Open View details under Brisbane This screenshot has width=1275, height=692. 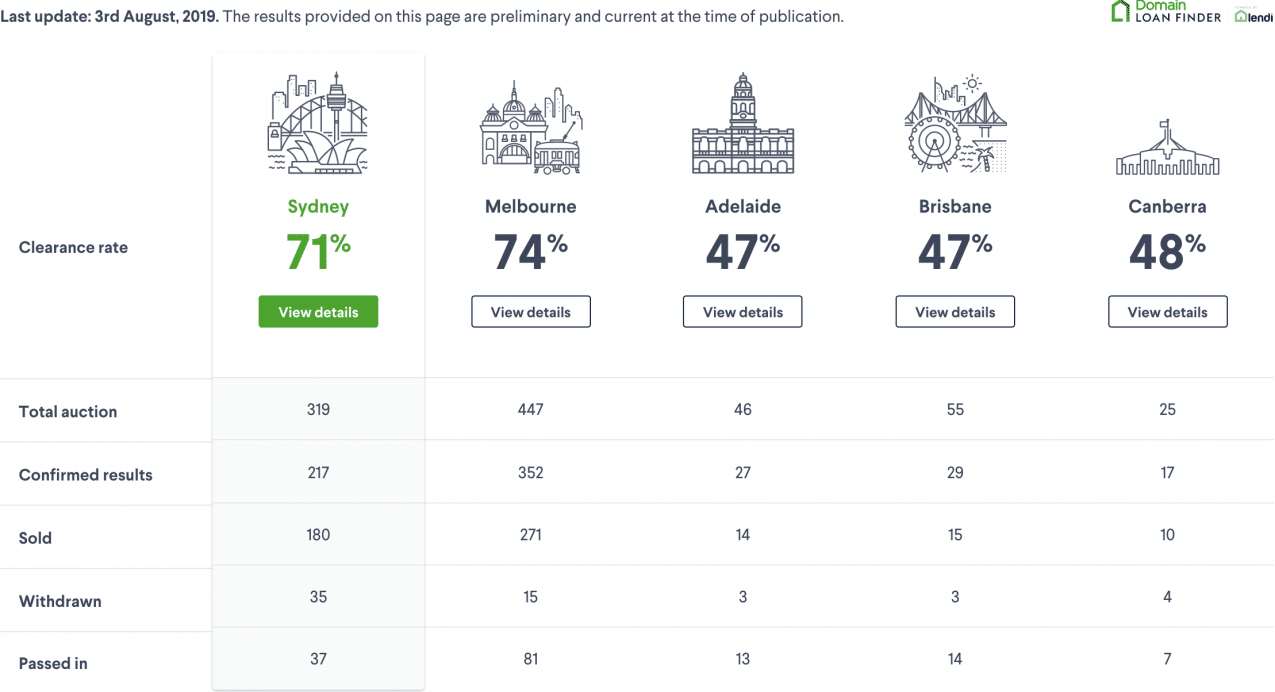[955, 312]
